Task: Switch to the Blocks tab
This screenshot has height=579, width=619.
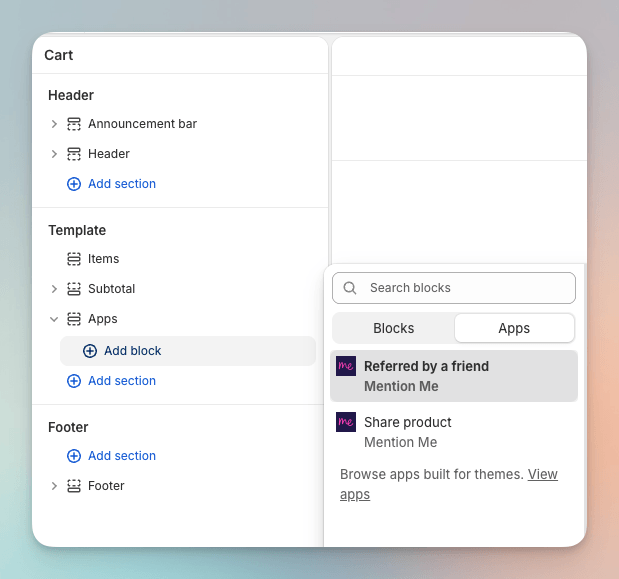Action: tap(394, 328)
